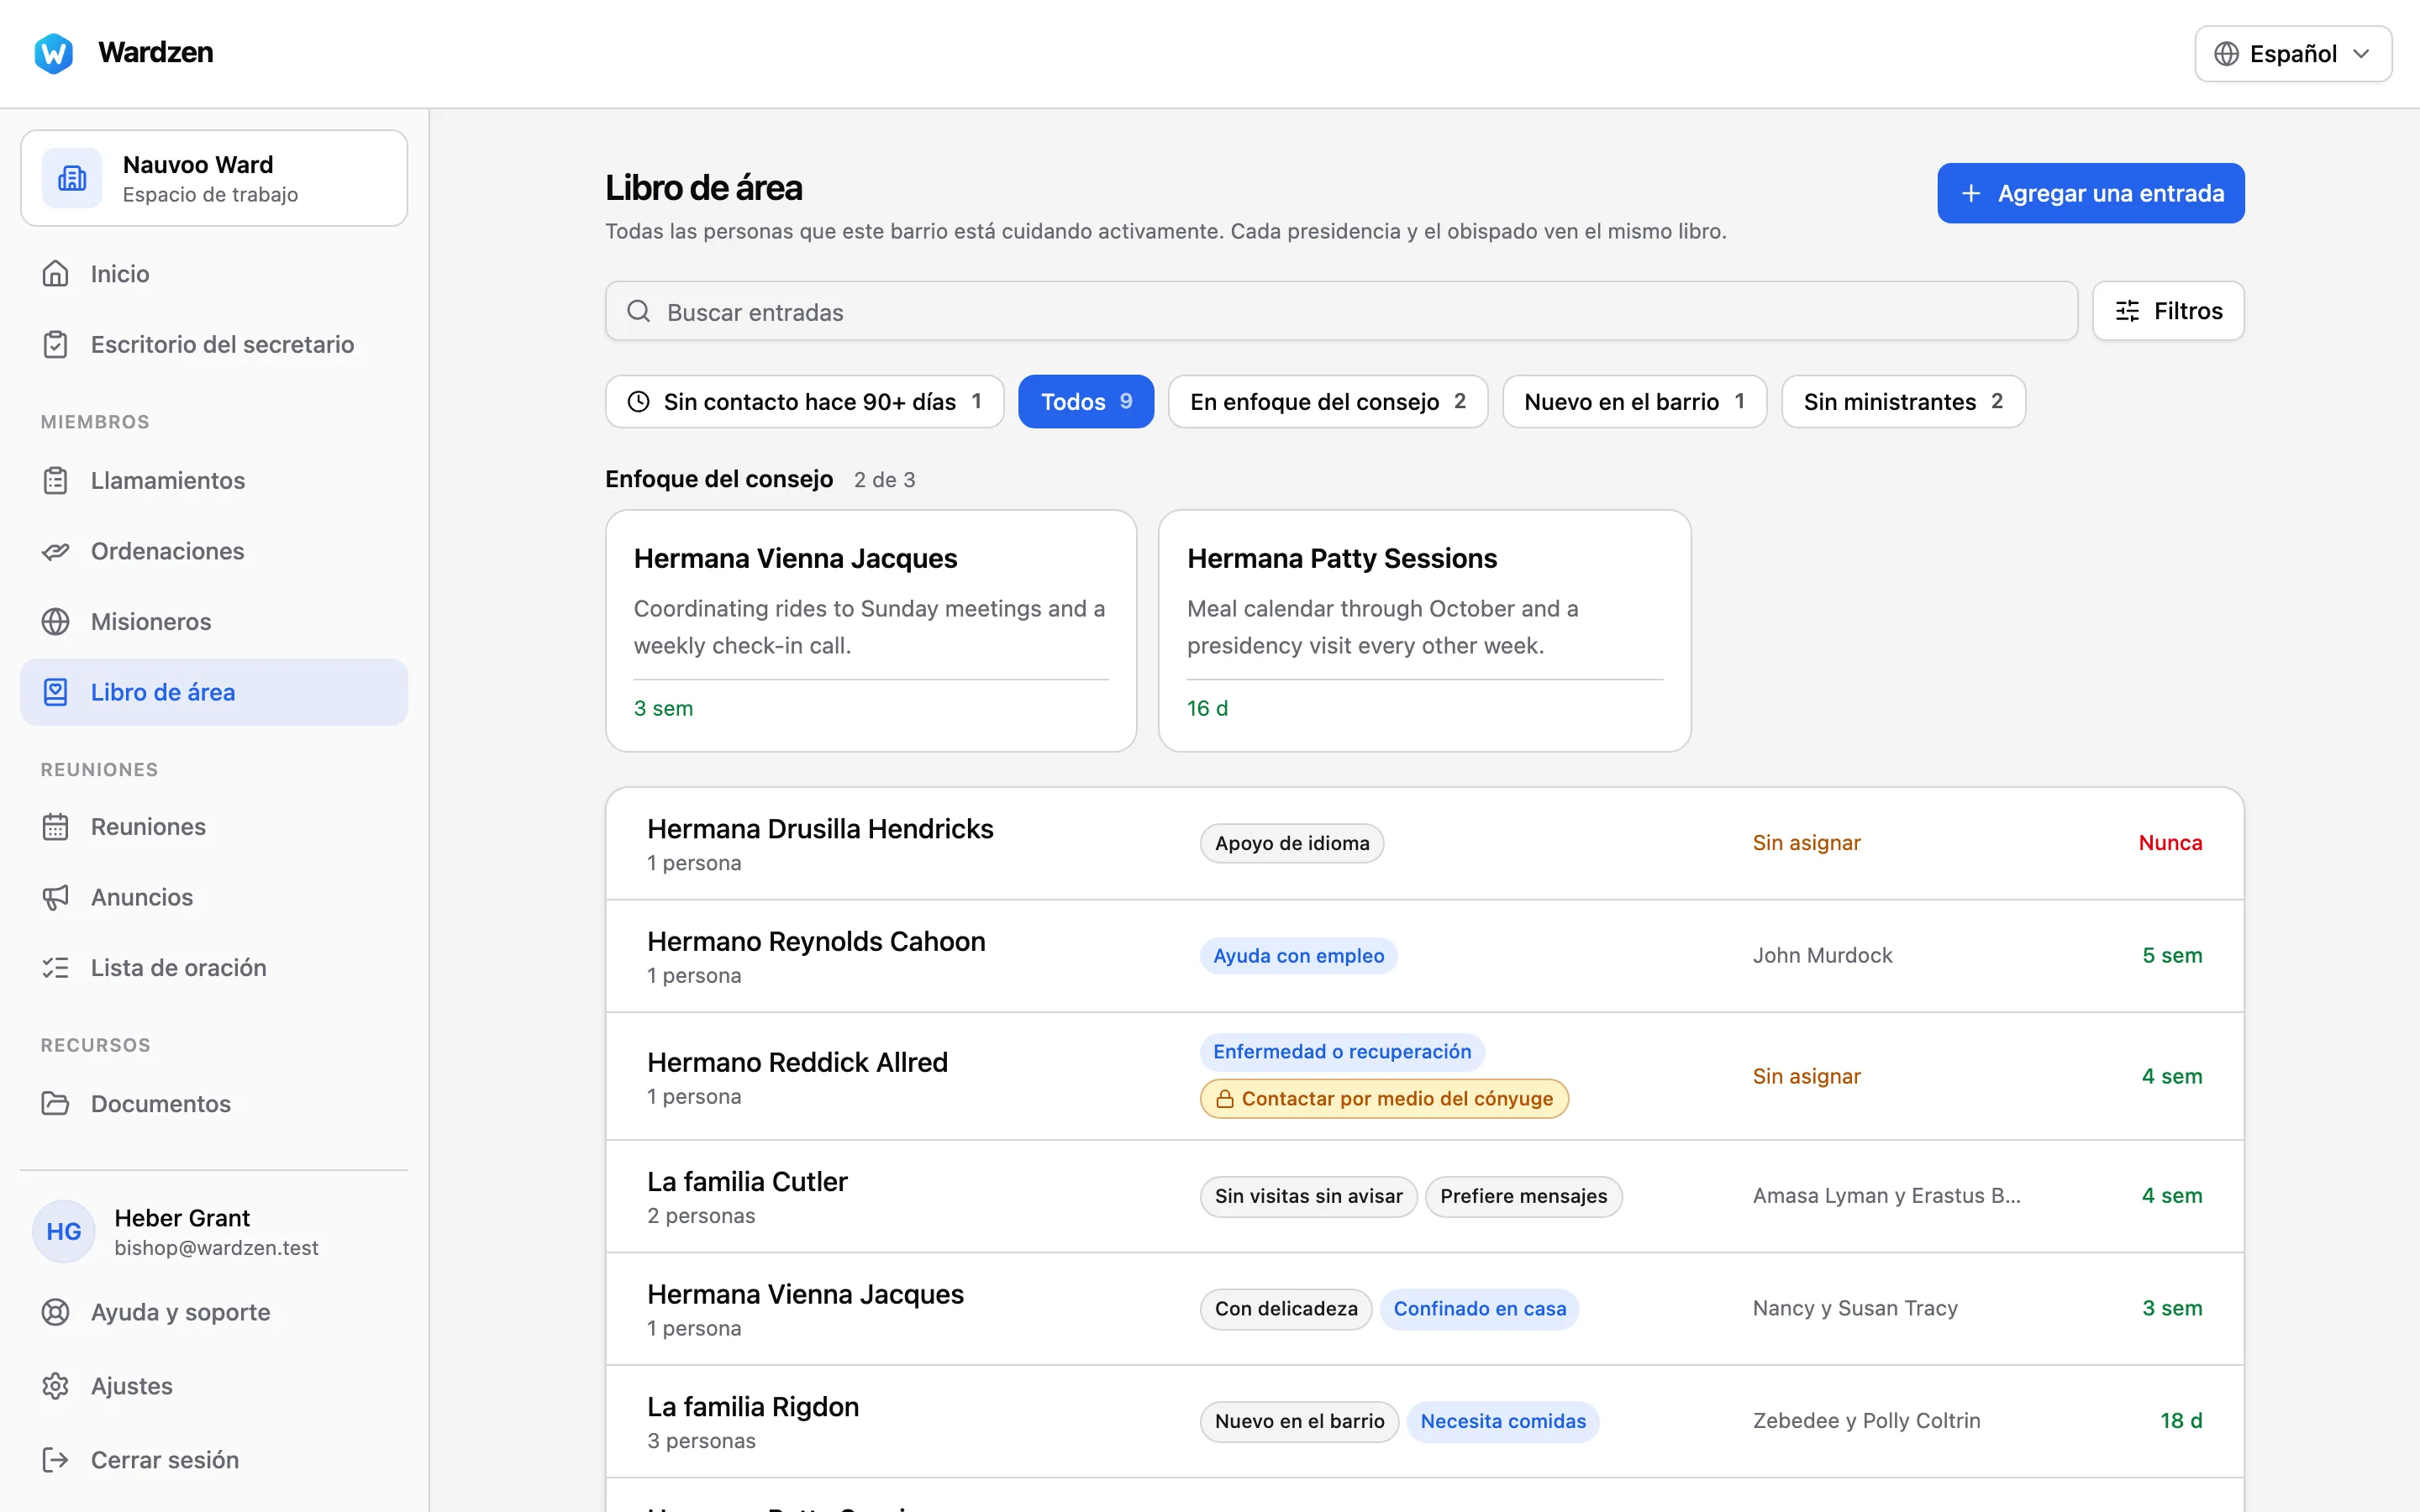Open the La familia Rigdon row
Viewport: 2420px width, 1512px height.
1424,1422
